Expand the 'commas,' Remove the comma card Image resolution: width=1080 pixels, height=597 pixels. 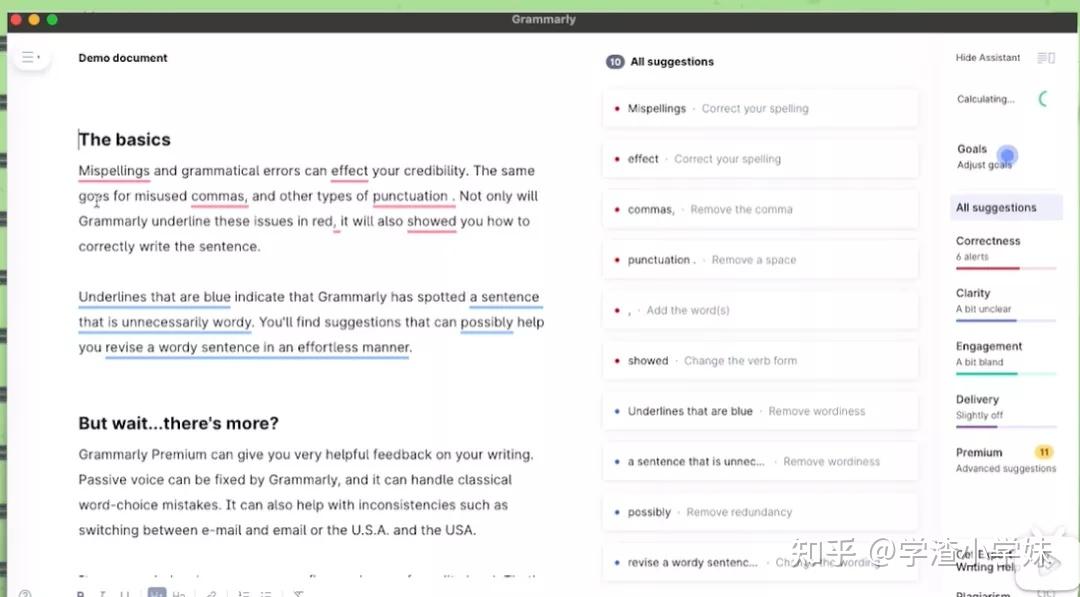[760, 209]
